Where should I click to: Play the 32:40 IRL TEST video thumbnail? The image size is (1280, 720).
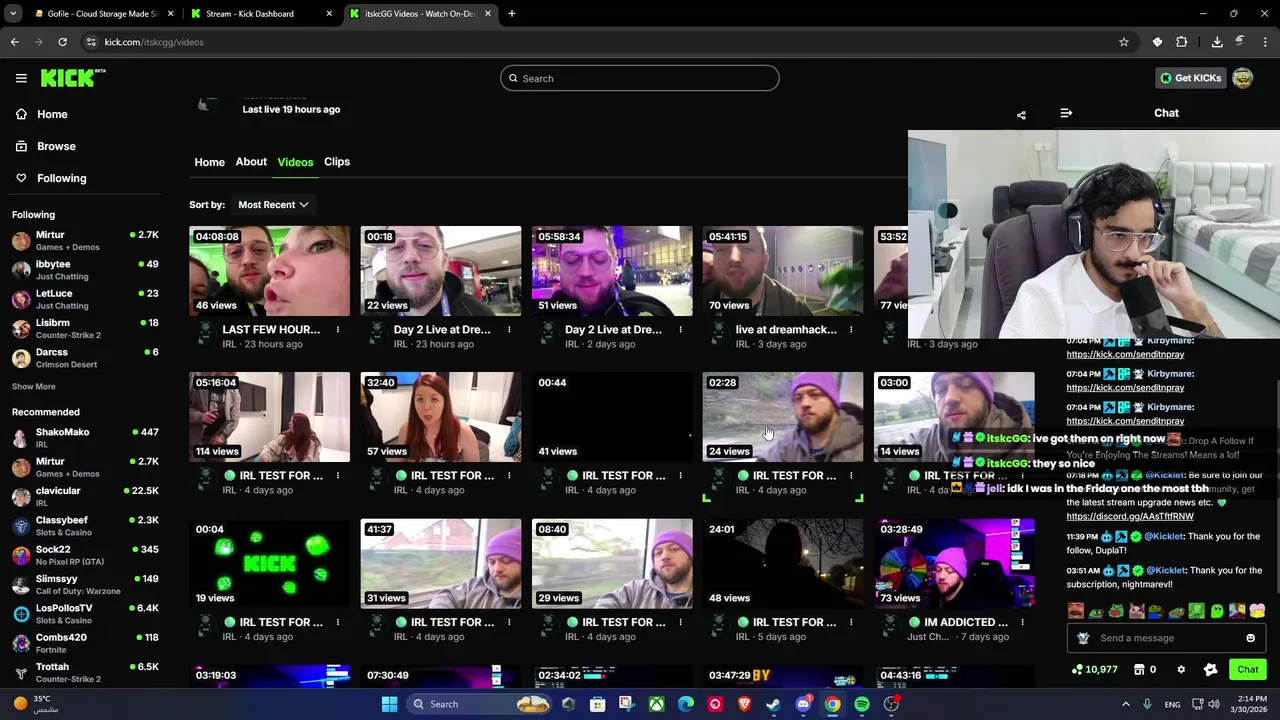pyautogui.click(x=441, y=417)
